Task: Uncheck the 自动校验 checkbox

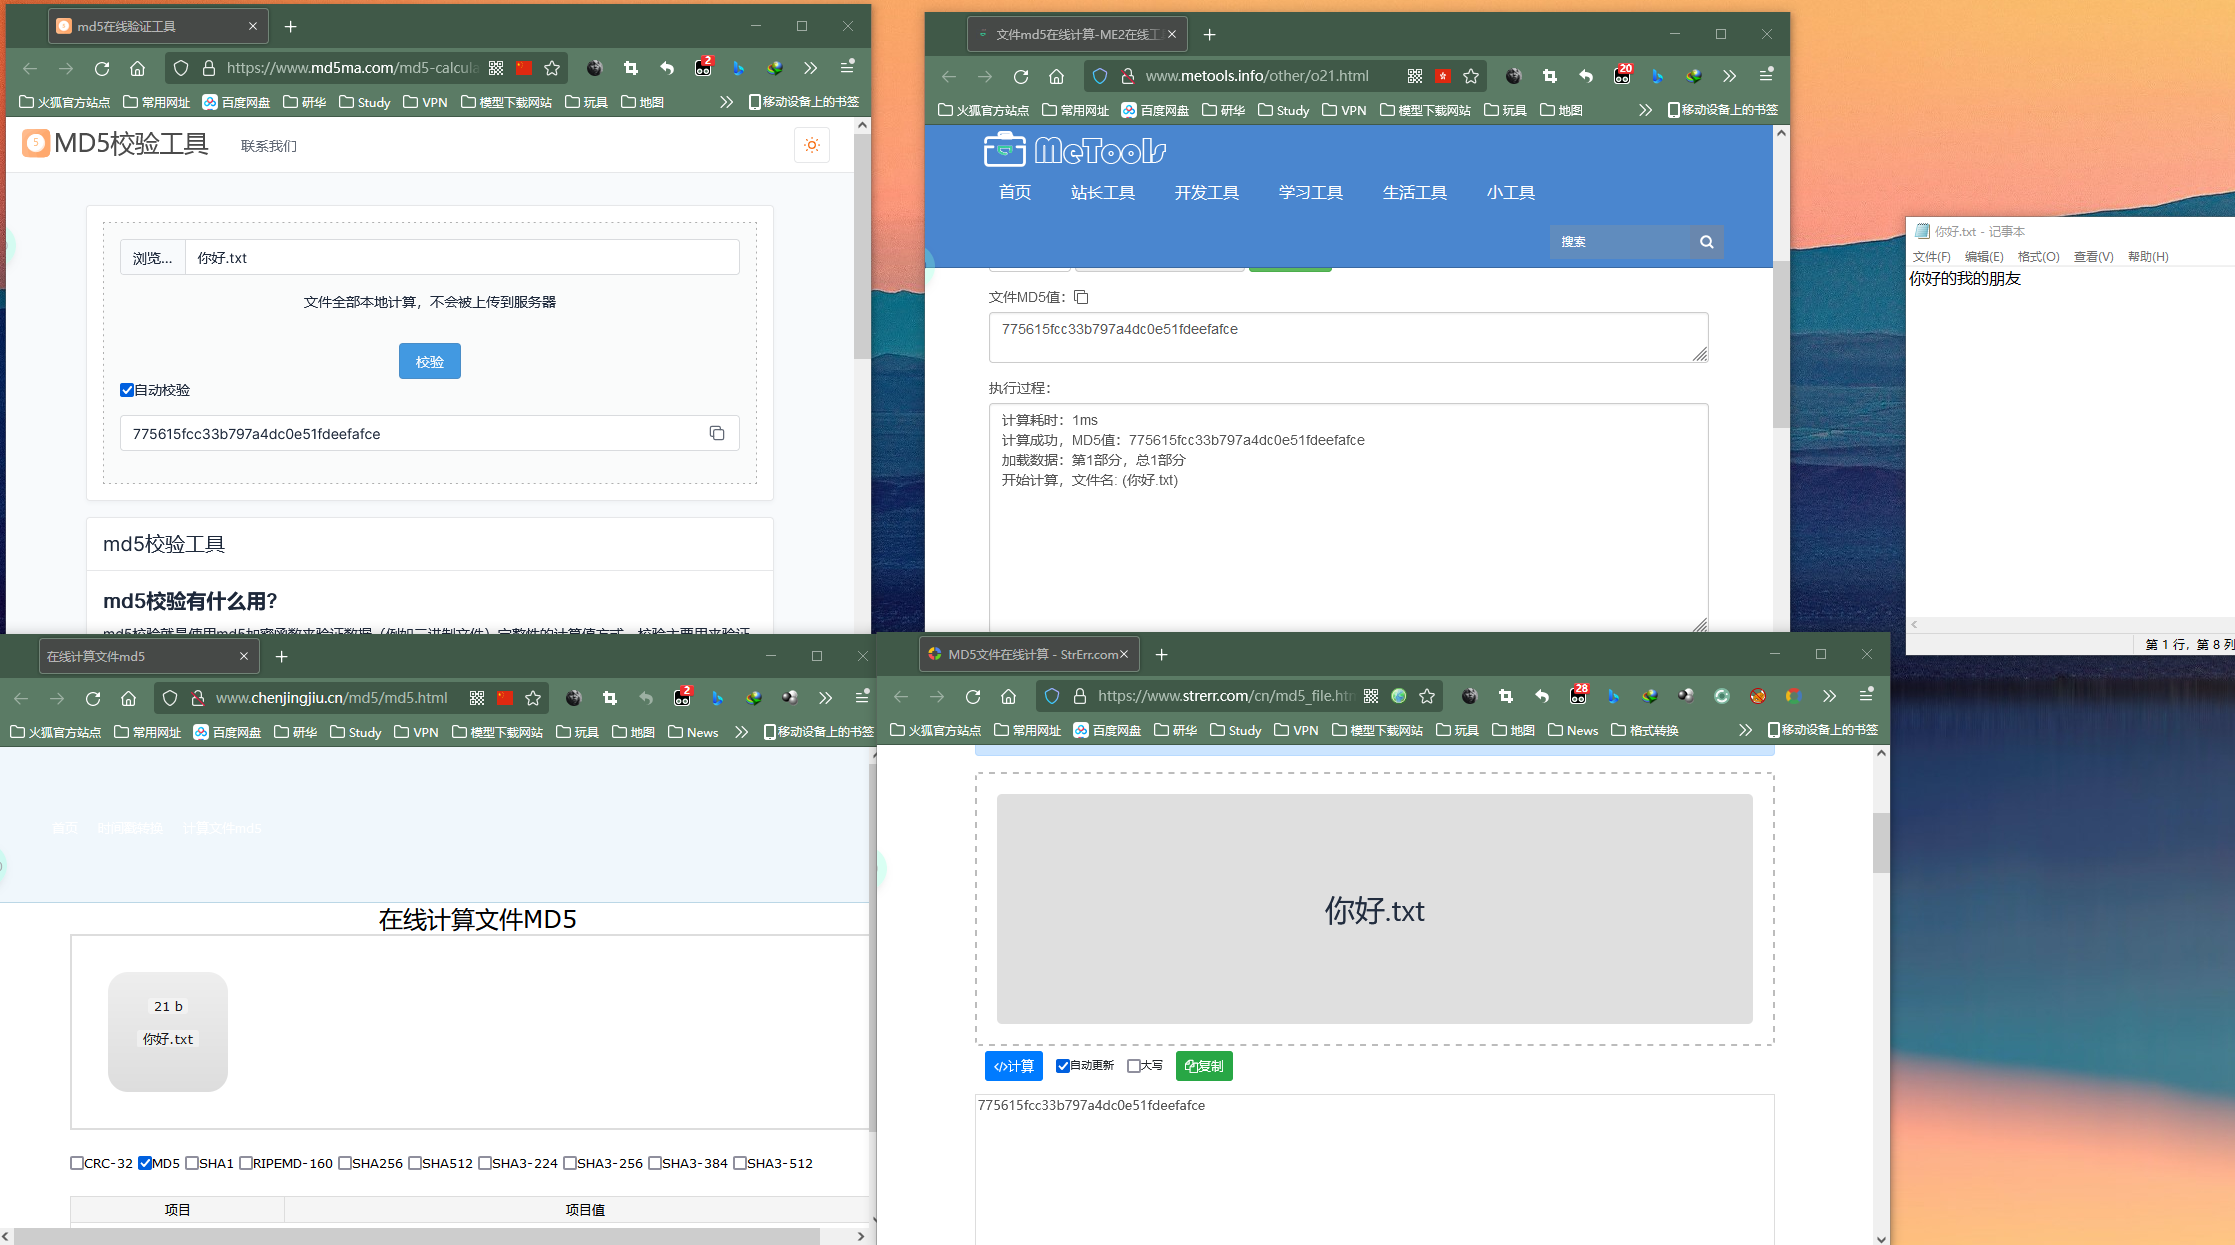Action: click(127, 390)
